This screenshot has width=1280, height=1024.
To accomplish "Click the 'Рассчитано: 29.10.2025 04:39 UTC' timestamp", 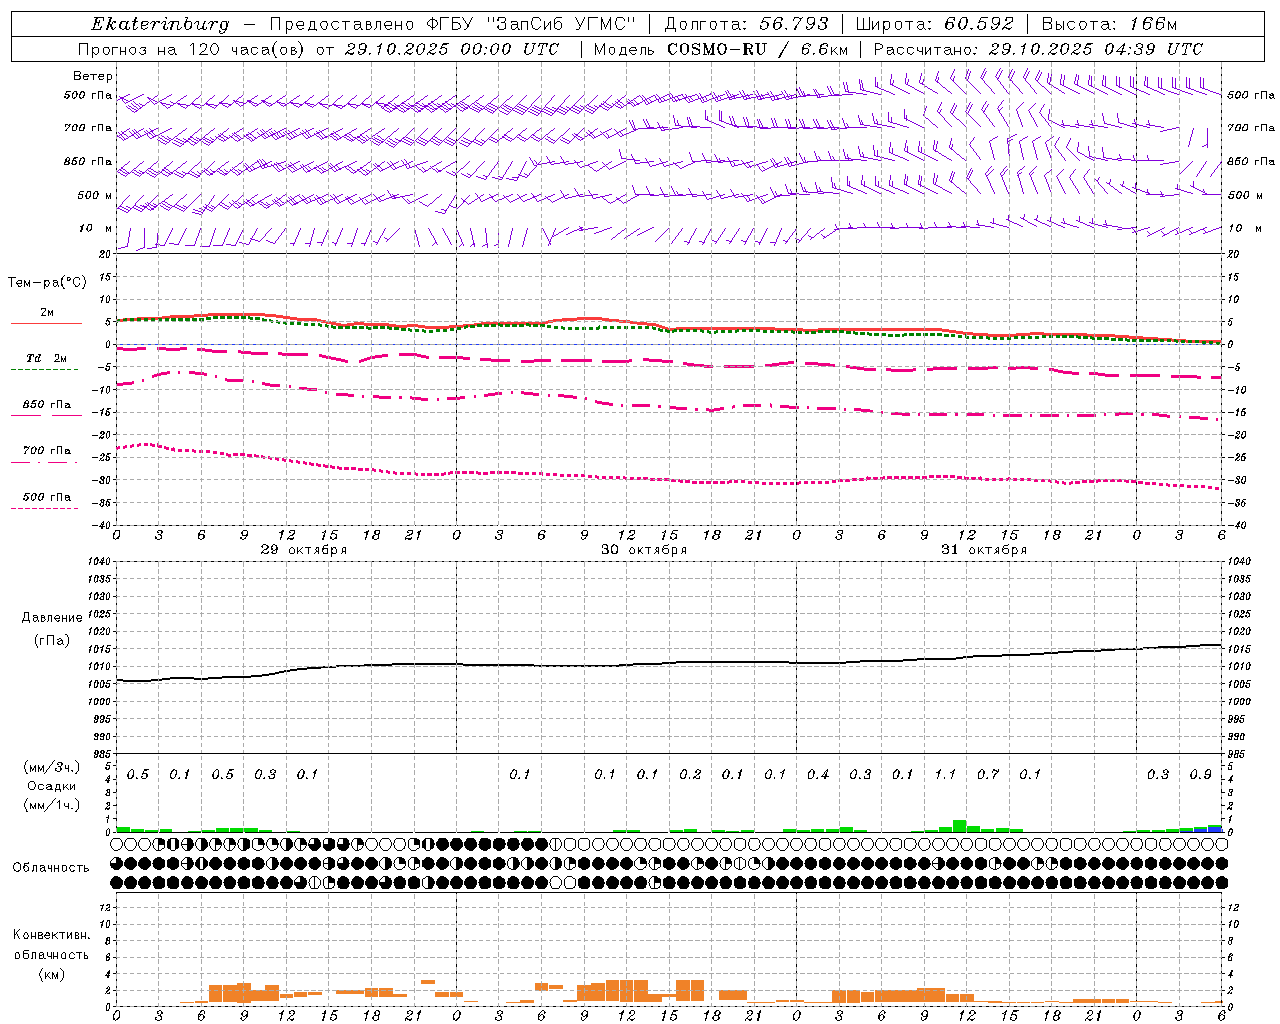I will (1038, 49).
